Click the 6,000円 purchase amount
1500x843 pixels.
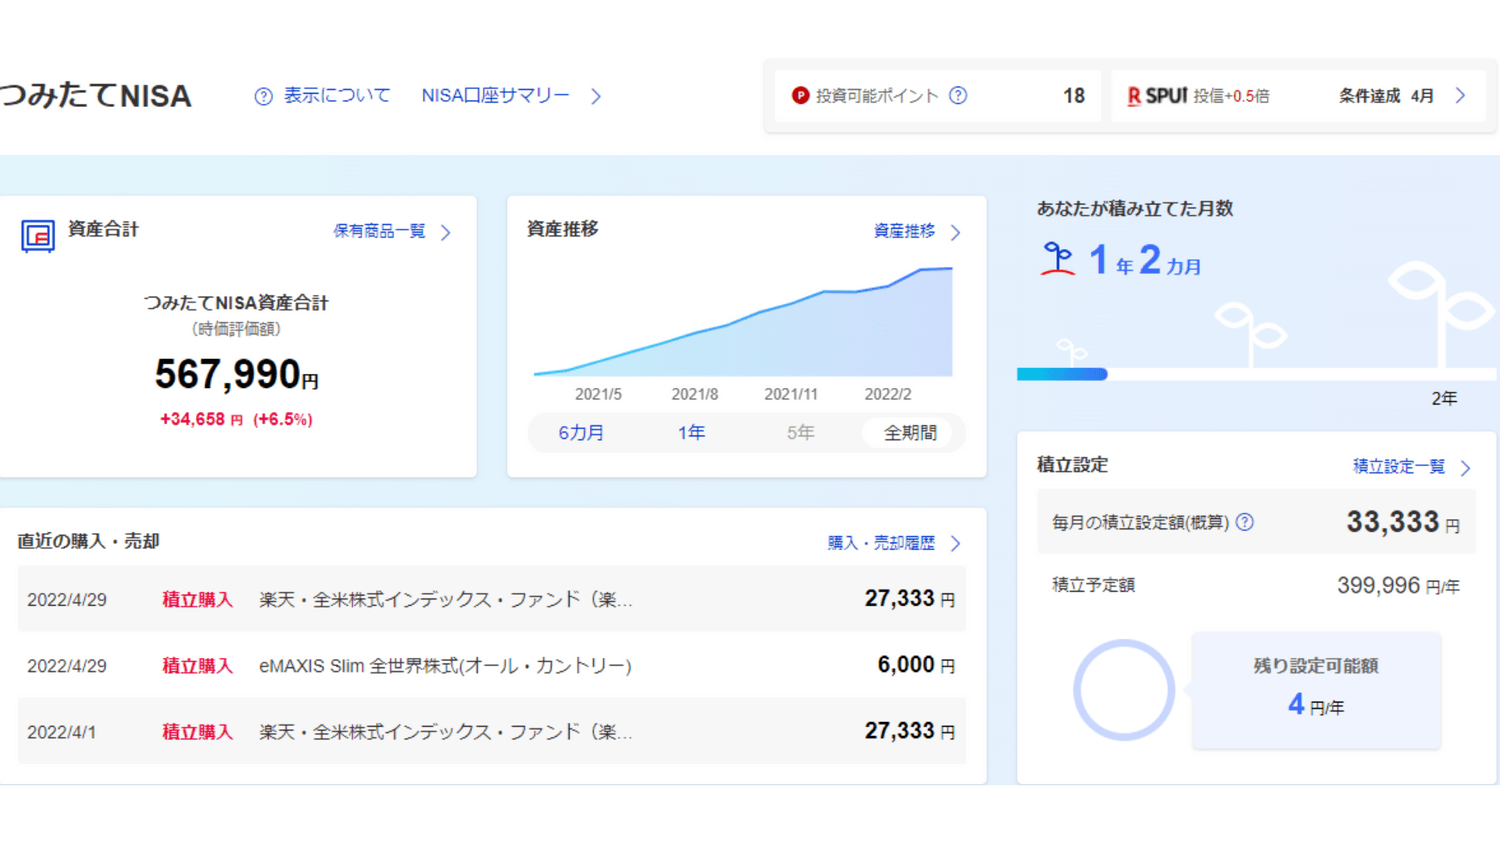pos(916,665)
